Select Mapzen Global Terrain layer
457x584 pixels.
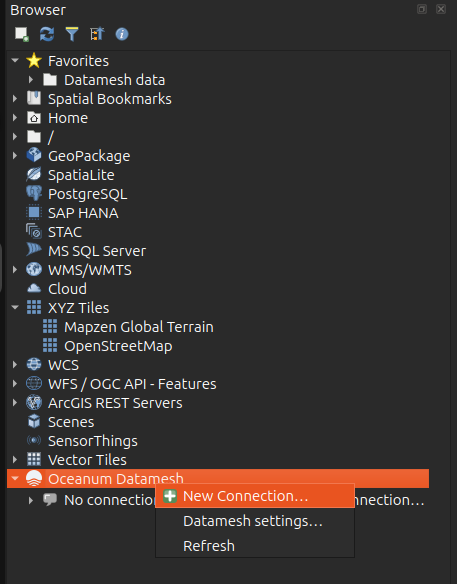[139, 327]
